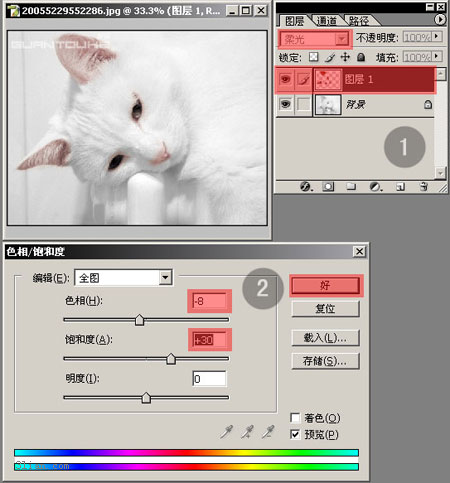Add a layer mask icon
Viewport: 450px width, 483px height.
[328, 186]
